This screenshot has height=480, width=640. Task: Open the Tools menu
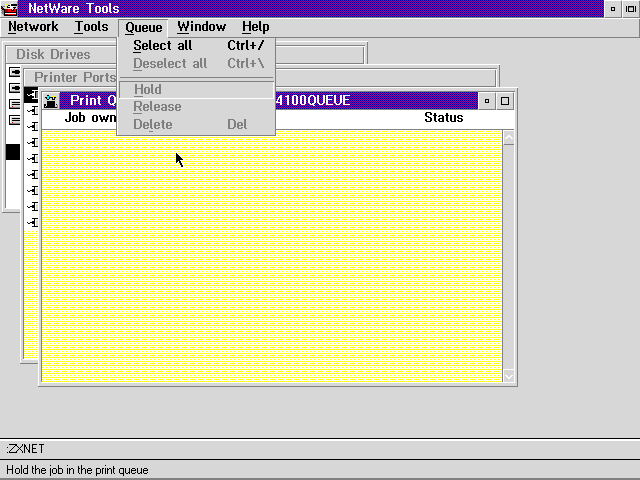point(91,27)
